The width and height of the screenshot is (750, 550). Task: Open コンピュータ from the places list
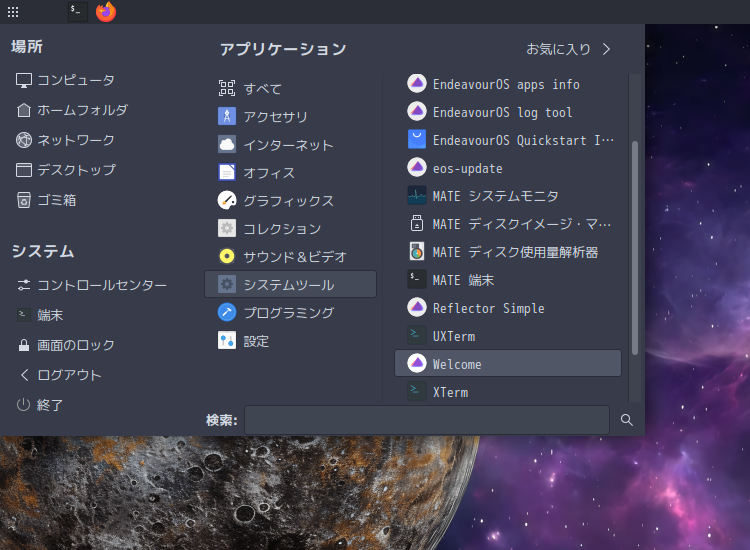tap(65, 80)
